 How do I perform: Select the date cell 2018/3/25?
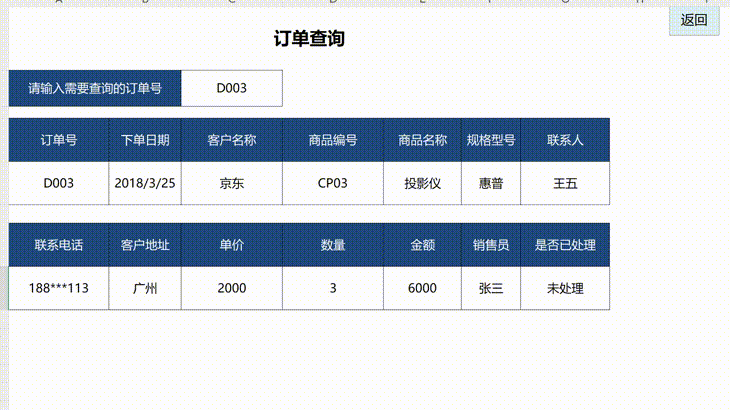point(145,183)
